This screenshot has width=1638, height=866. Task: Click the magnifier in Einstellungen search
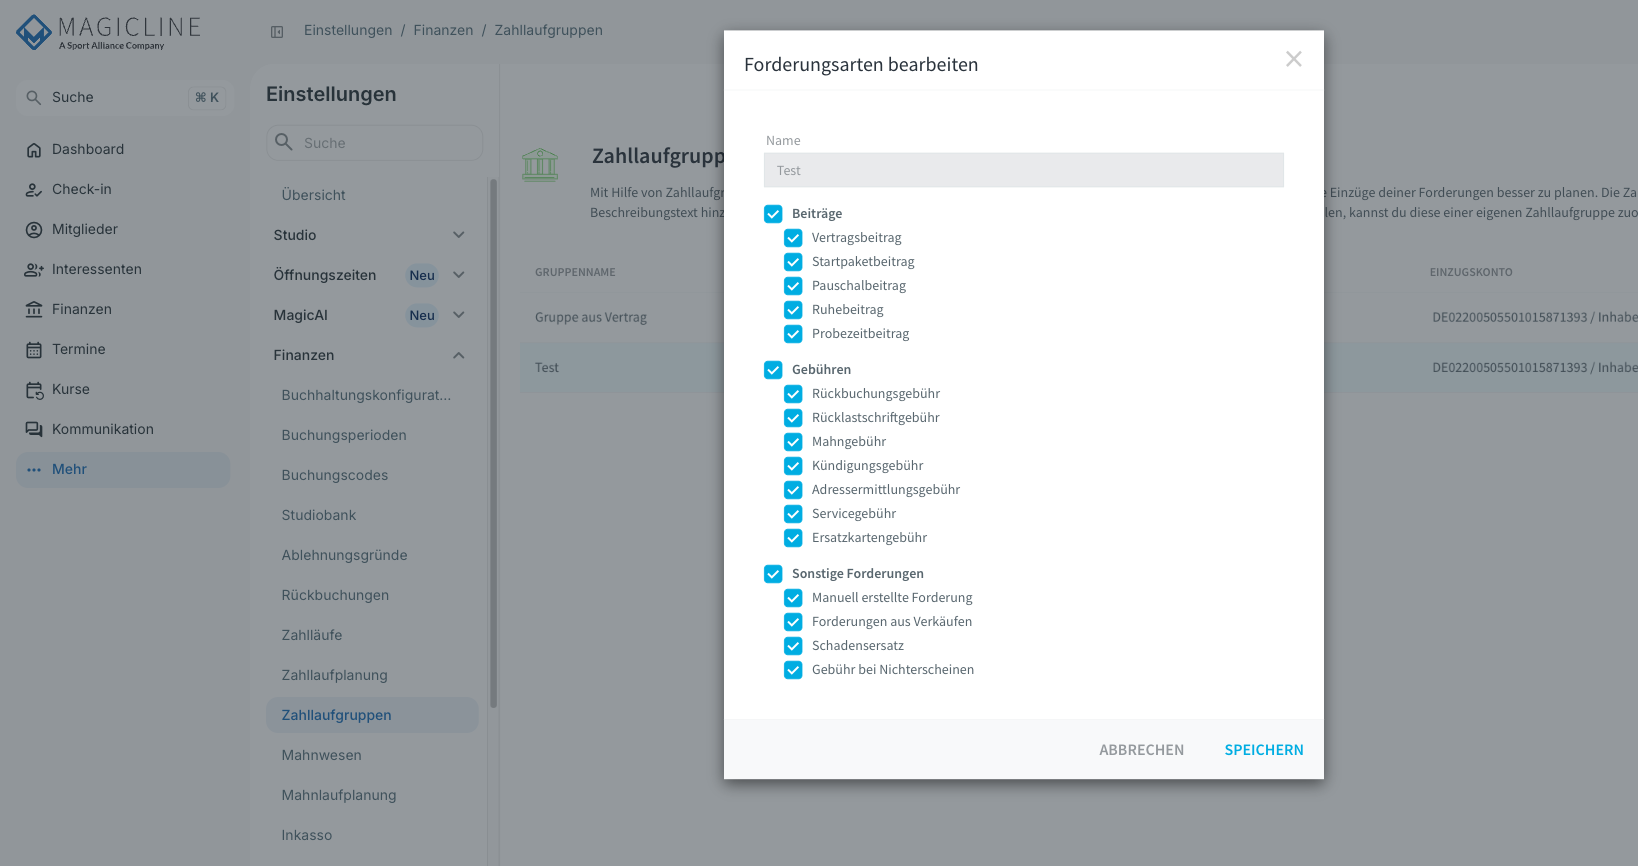pos(284,142)
